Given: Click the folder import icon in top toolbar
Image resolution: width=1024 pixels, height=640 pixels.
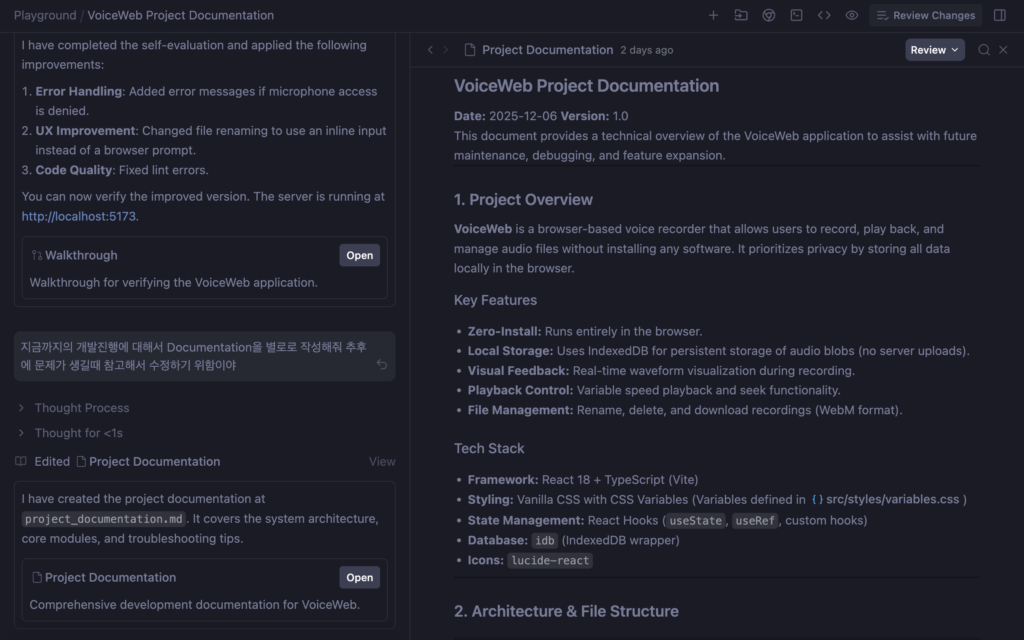Looking at the screenshot, I should 741,15.
